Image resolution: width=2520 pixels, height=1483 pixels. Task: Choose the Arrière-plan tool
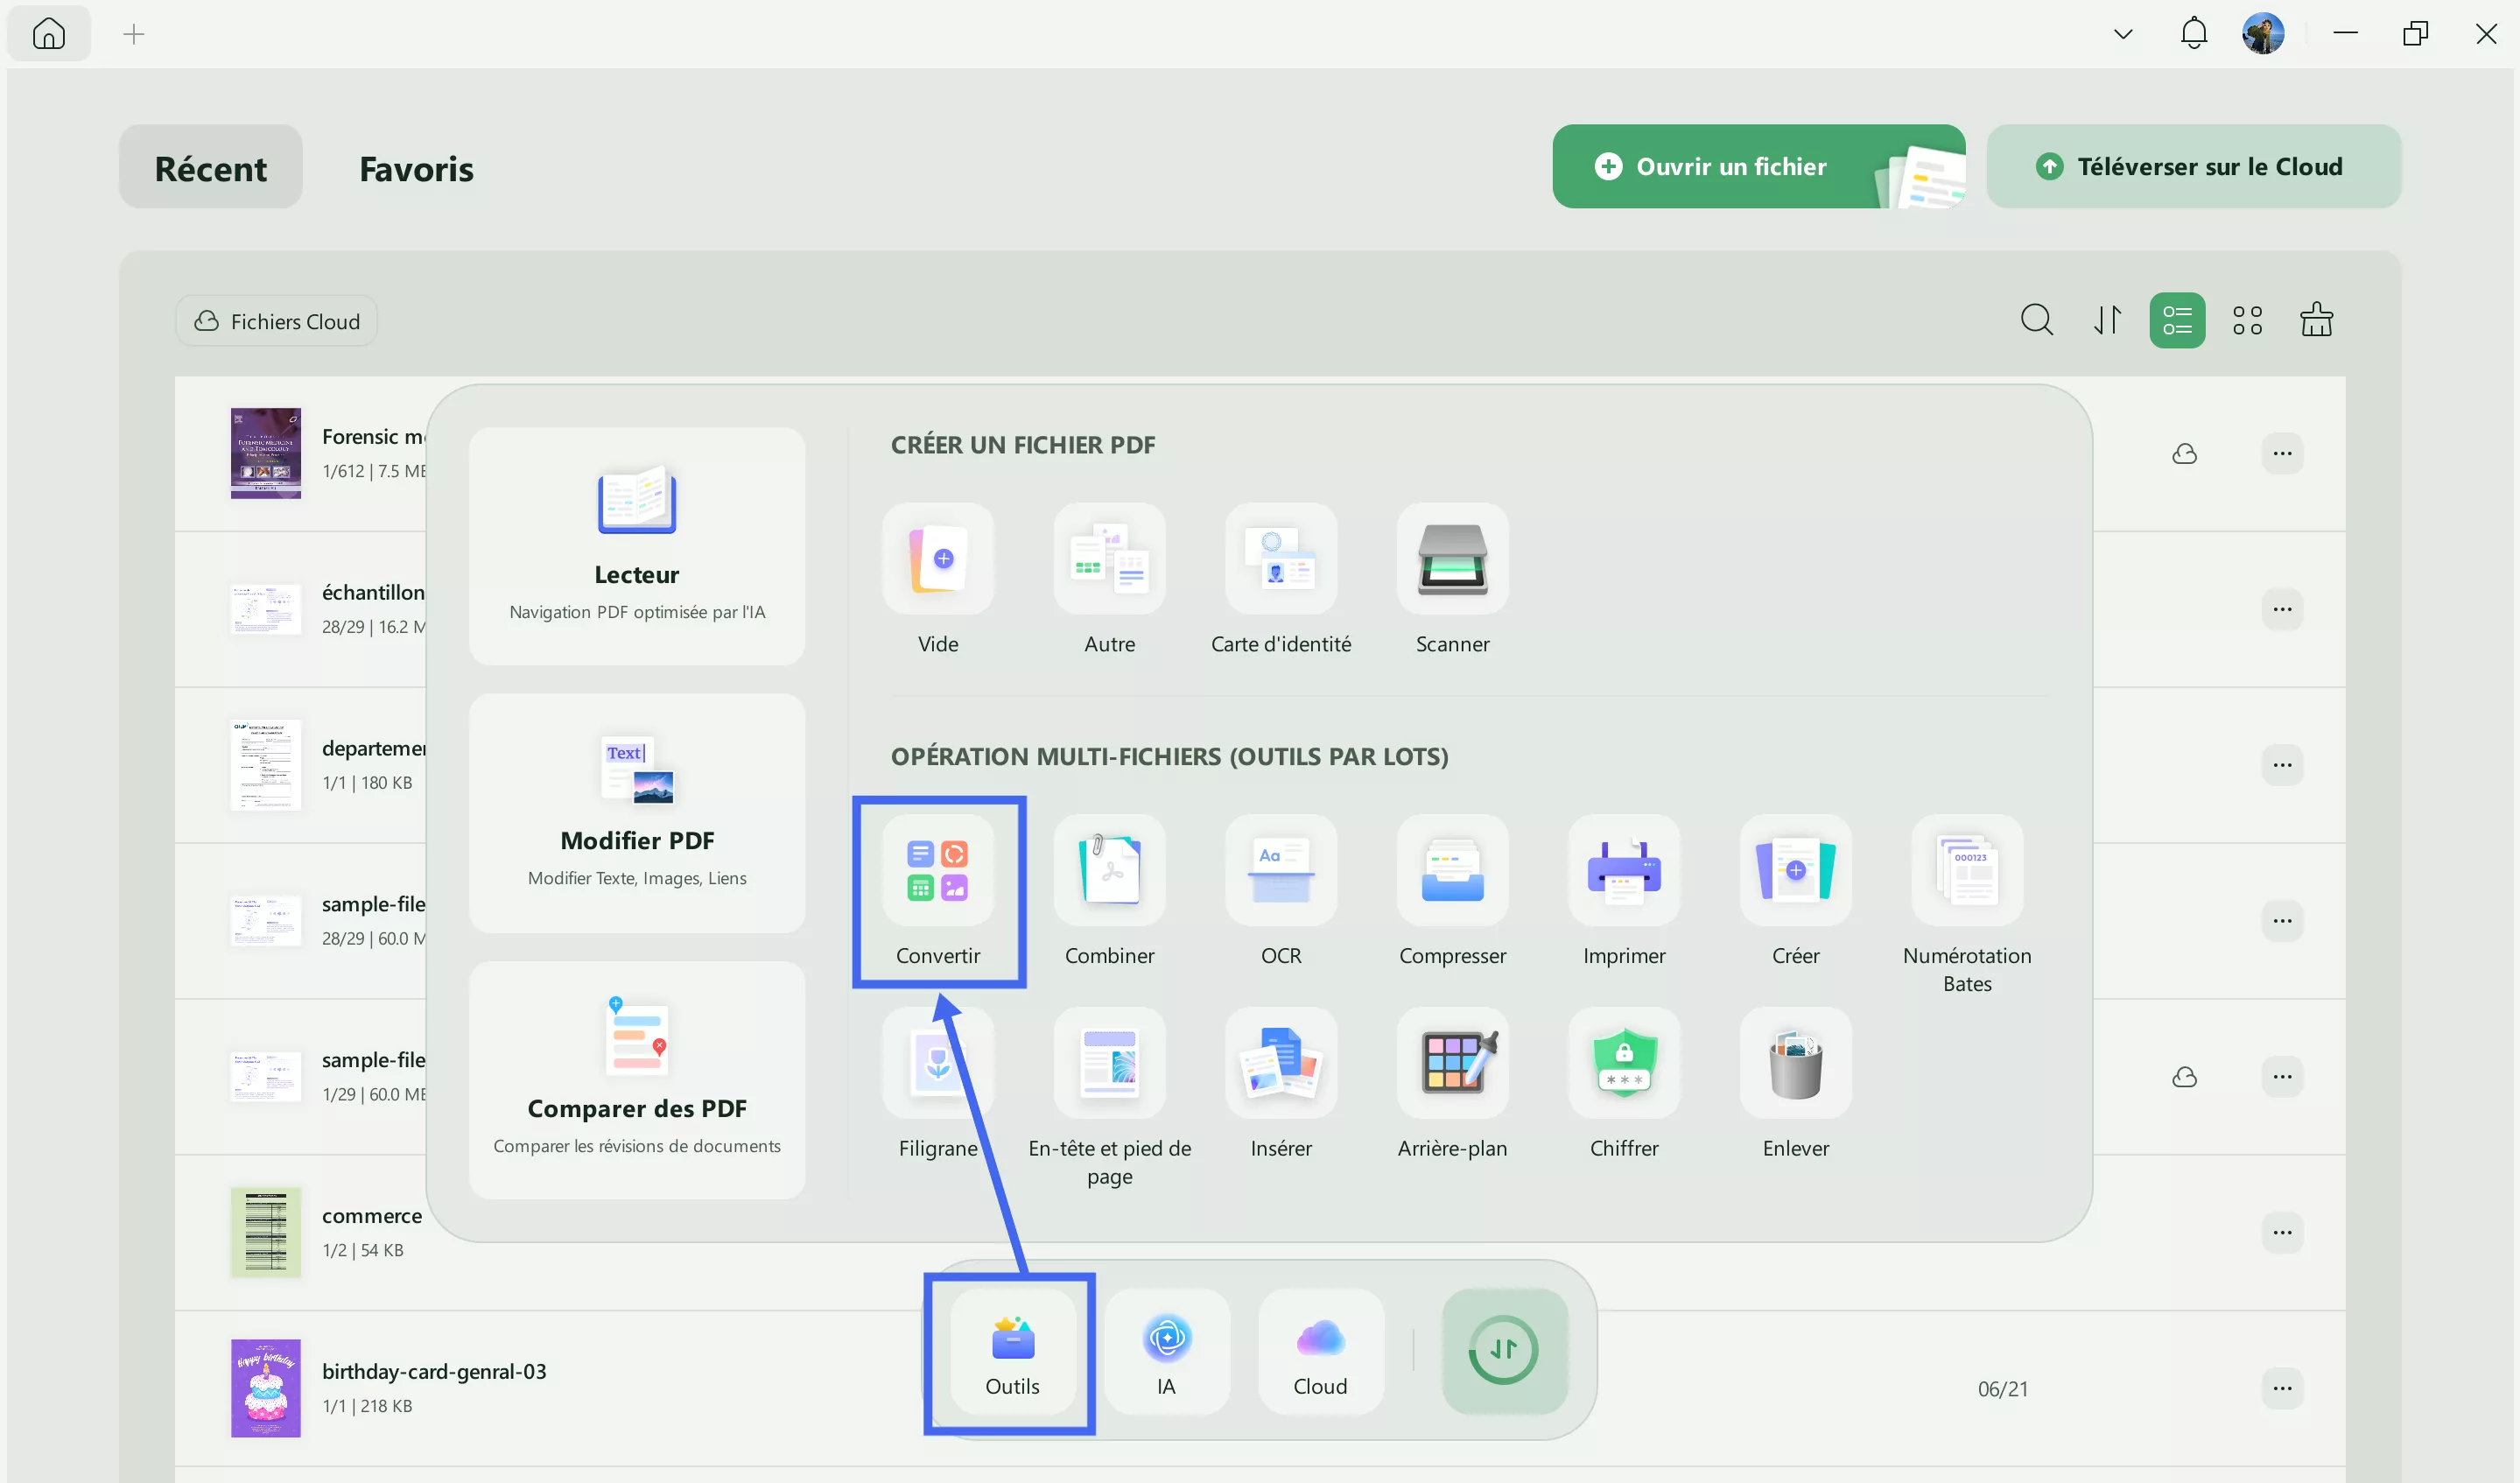click(1452, 1064)
